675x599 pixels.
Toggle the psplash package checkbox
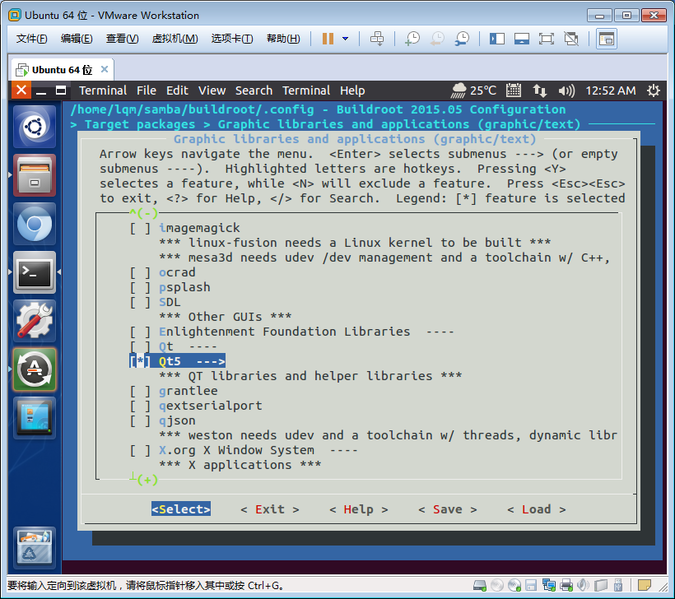(x=141, y=287)
